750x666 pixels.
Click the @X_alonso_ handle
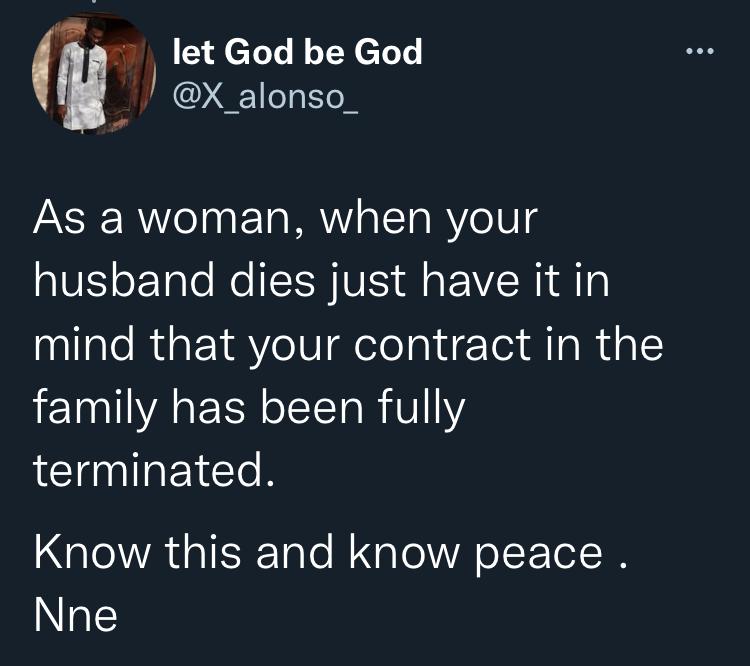coord(266,99)
